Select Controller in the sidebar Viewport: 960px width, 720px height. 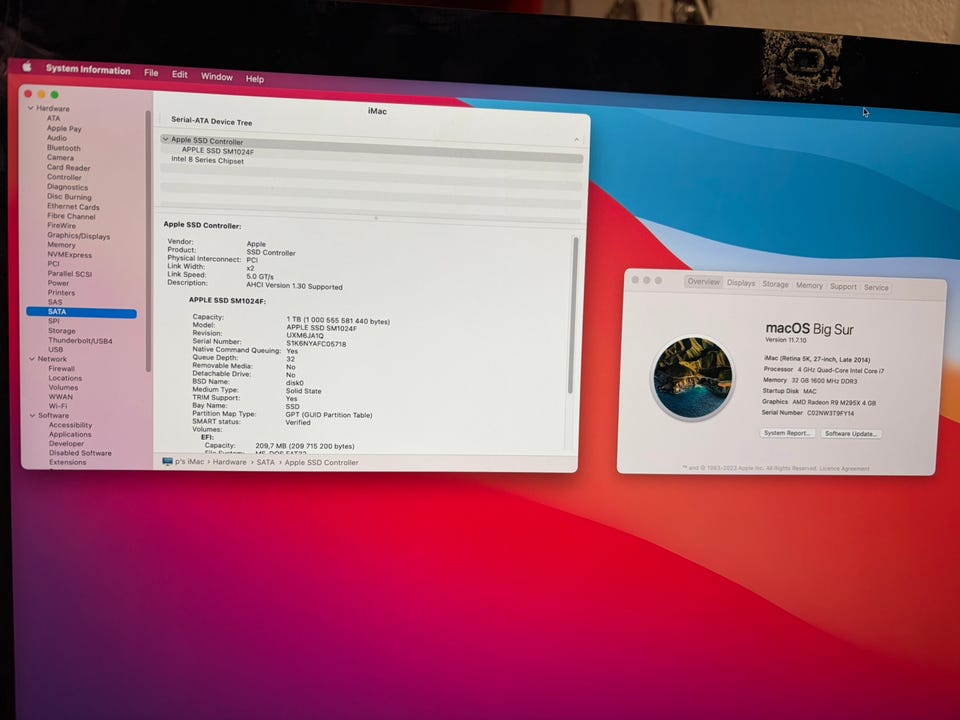click(x=64, y=177)
